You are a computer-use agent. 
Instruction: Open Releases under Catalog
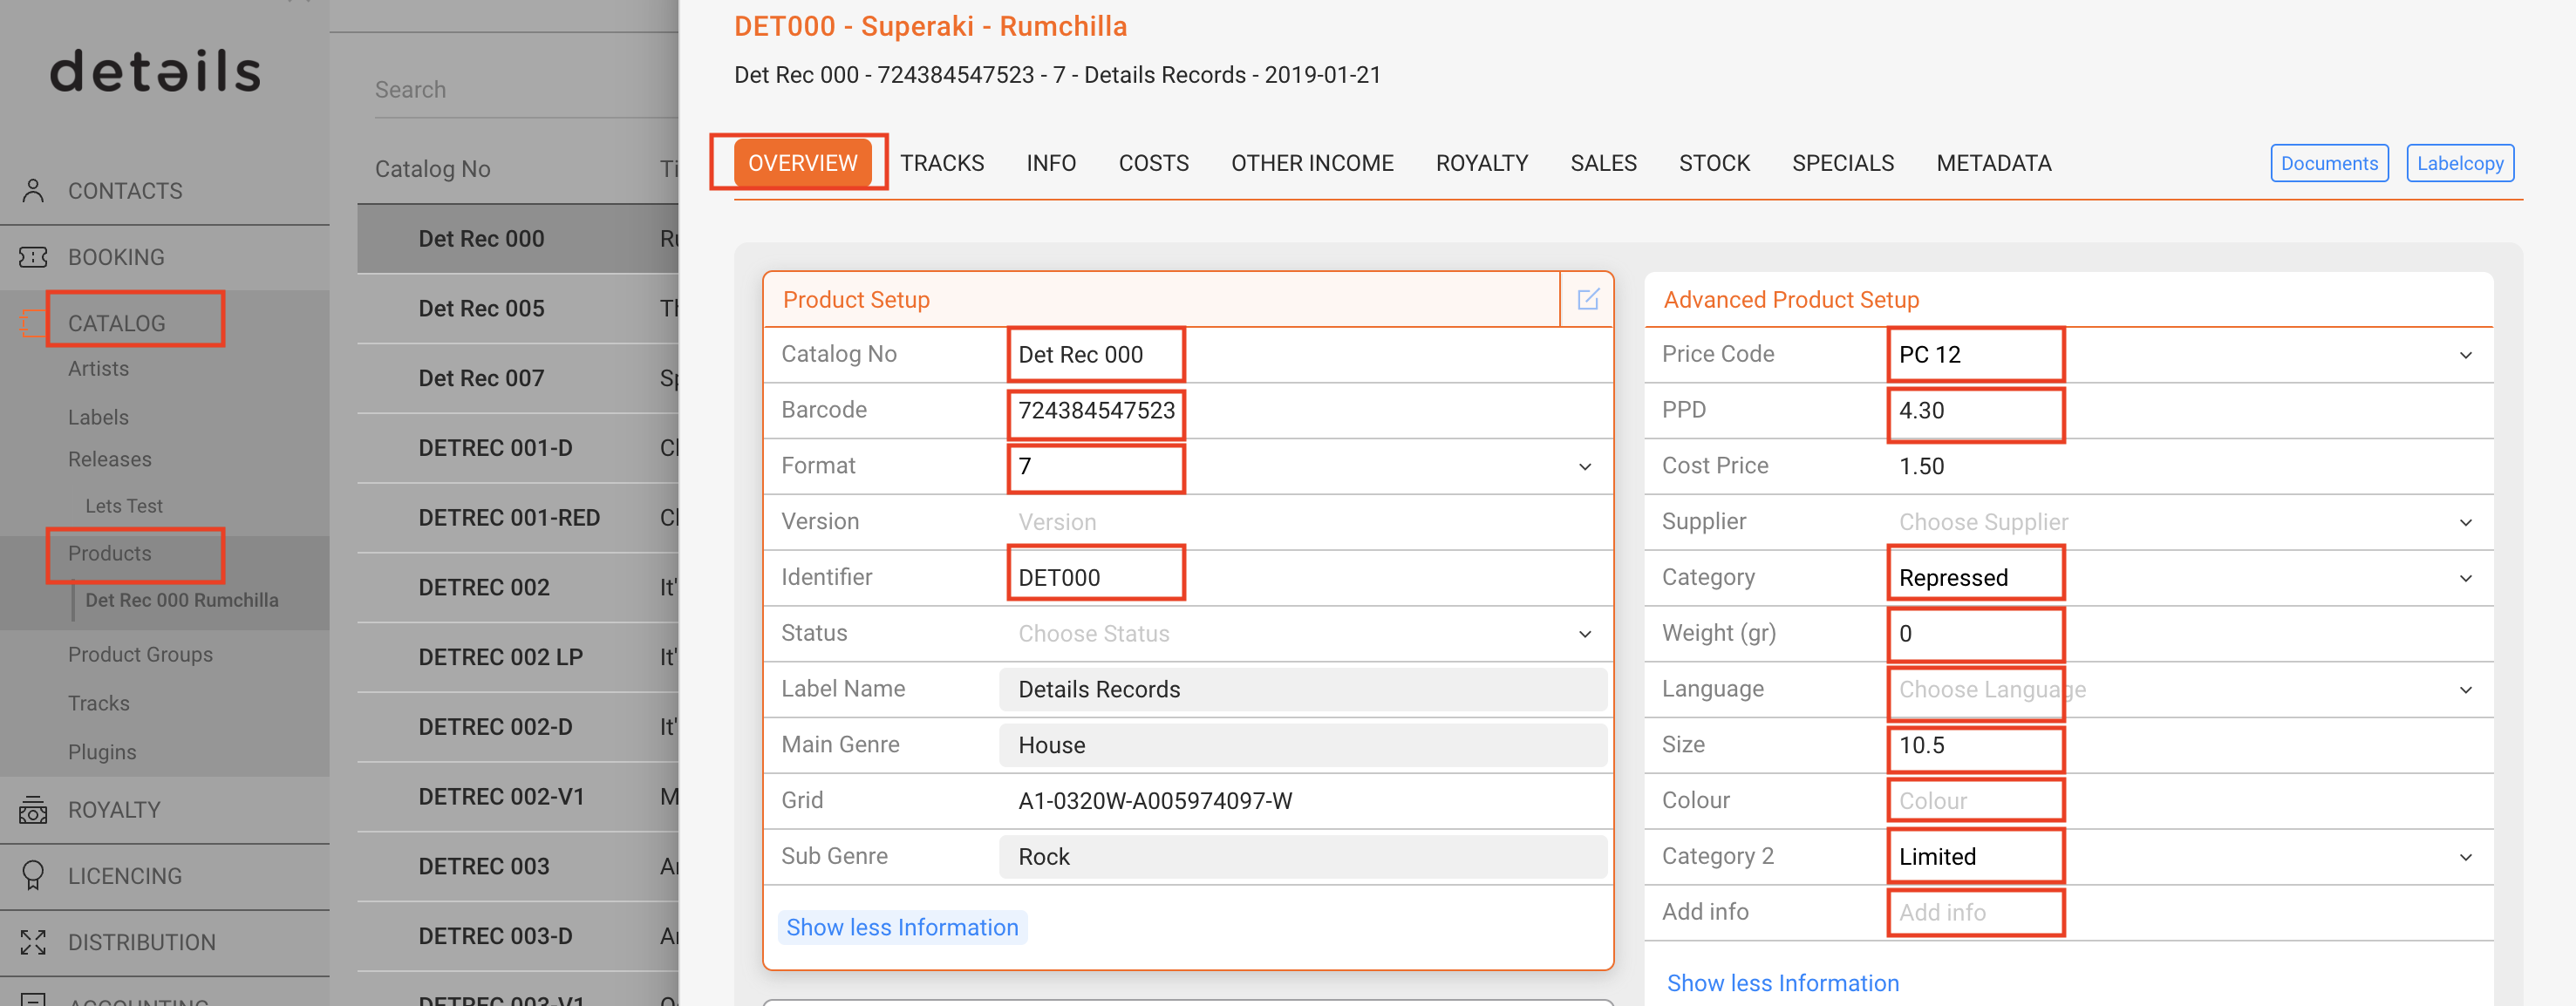(110, 459)
